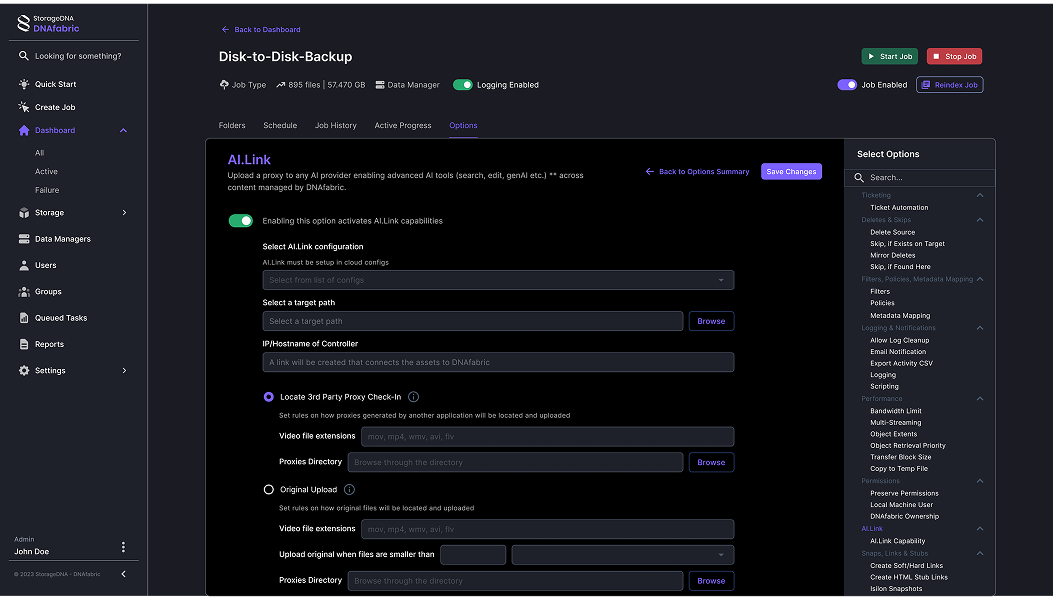Open the Queued Tasks icon in sidebar
This screenshot has height=600, width=1053.
point(24,318)
